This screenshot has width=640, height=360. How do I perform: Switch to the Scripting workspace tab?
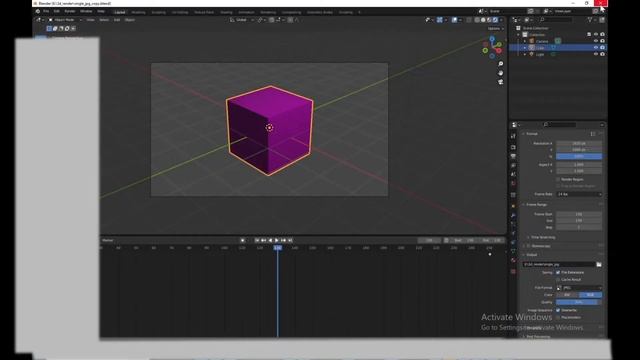click(x=345, y=12)
